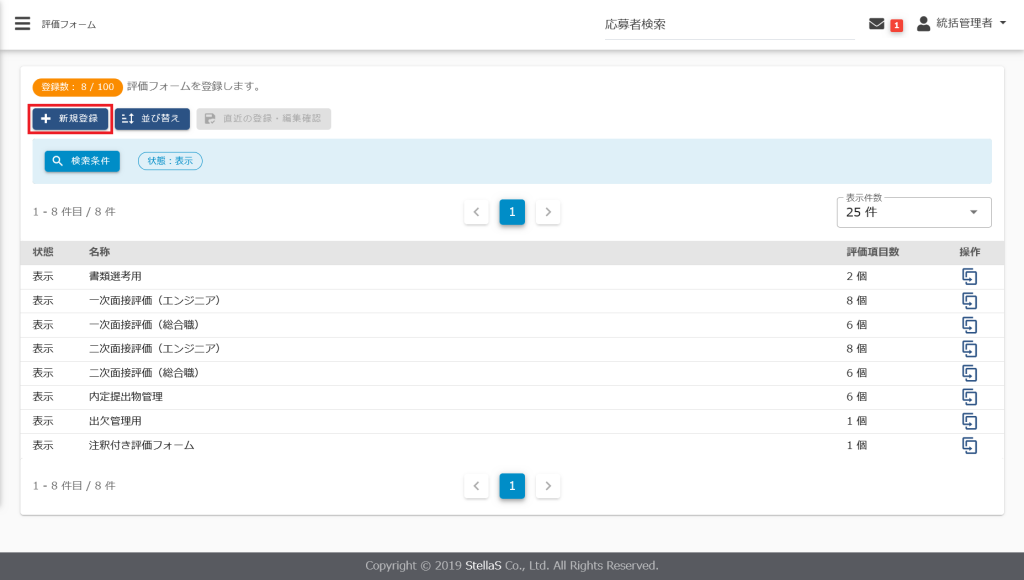This screenshot has height=580, width=1024.
Task: Click the 状態：表示 filter chip
Action: (170, 161)
